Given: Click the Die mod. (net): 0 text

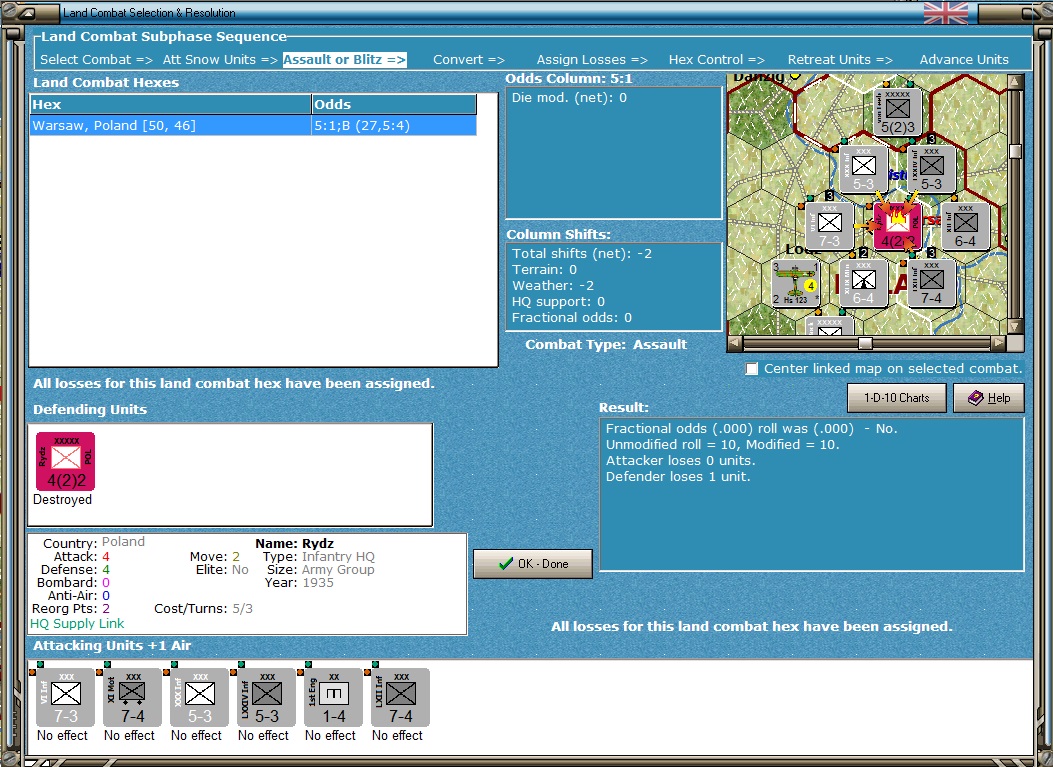Looking at the screenshot, I should click(569, 97).
